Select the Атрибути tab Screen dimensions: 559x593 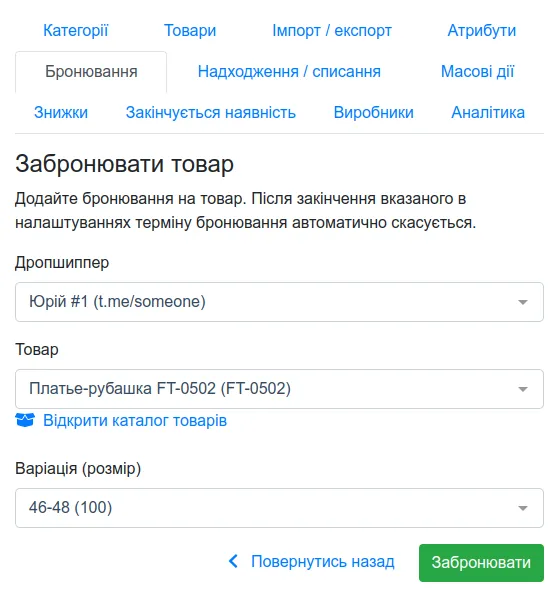(x=482, y=31)
